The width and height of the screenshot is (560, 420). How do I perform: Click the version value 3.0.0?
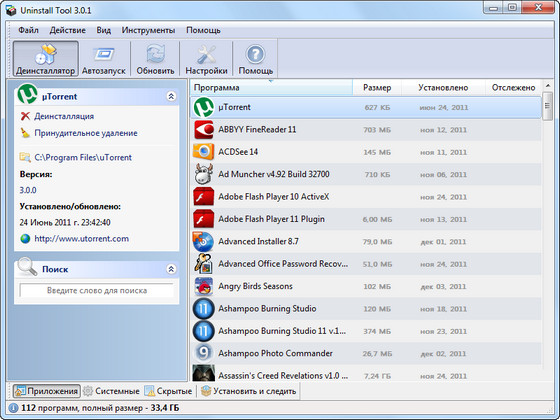pos(28,190)
